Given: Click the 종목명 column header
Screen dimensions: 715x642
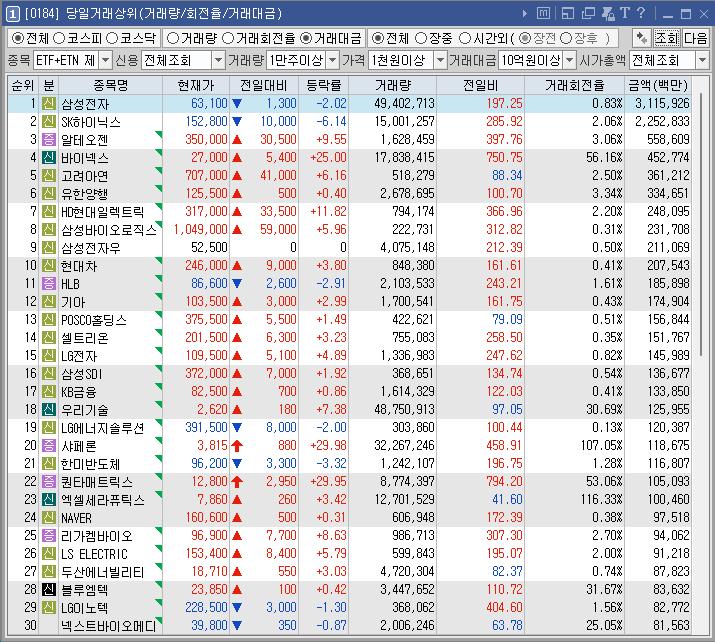Looking at the screenshot, I should click(110, 85).
